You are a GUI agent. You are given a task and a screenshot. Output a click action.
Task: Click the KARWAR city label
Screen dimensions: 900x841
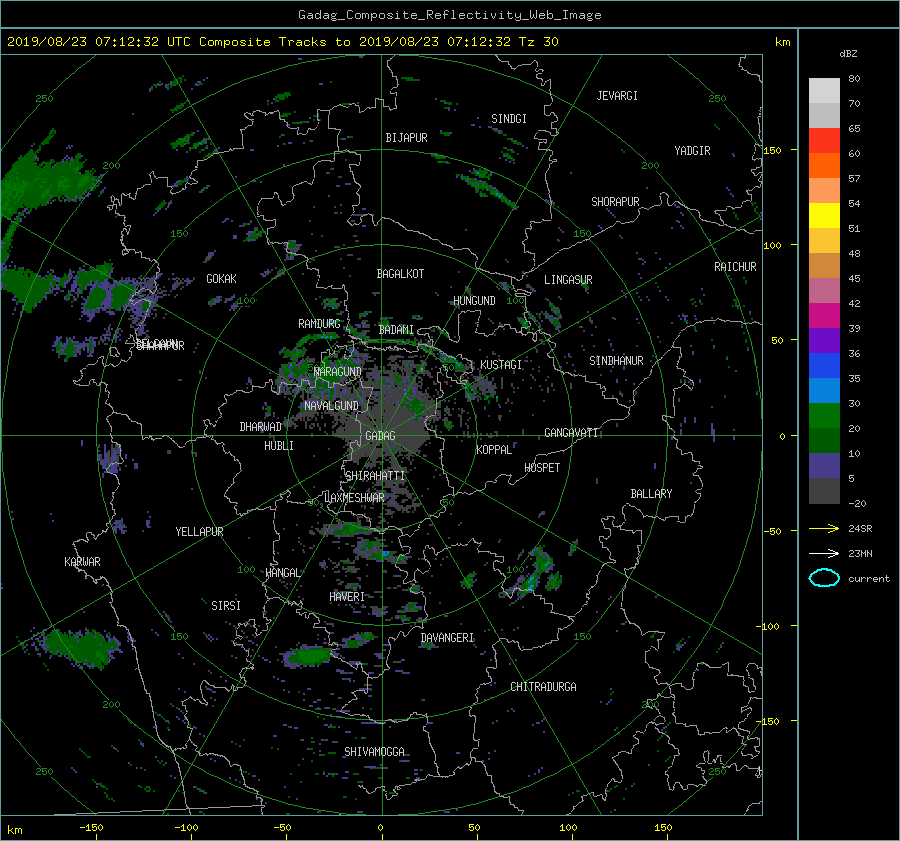[82, 562]
